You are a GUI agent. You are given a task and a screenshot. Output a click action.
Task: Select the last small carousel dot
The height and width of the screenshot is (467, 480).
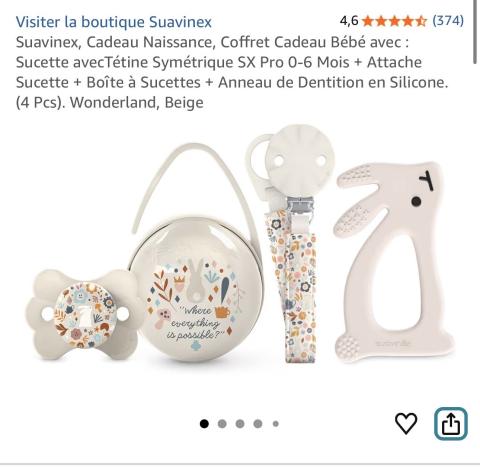coord(275,424)
